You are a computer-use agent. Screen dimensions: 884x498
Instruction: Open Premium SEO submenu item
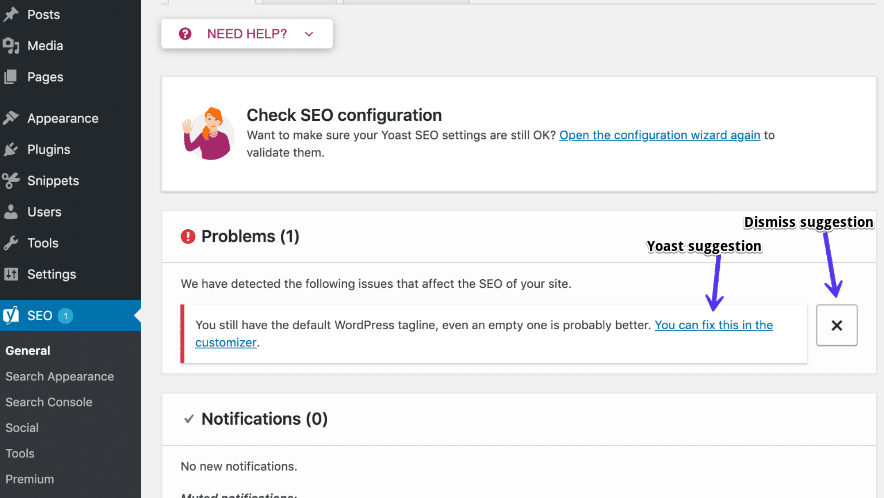30,479
